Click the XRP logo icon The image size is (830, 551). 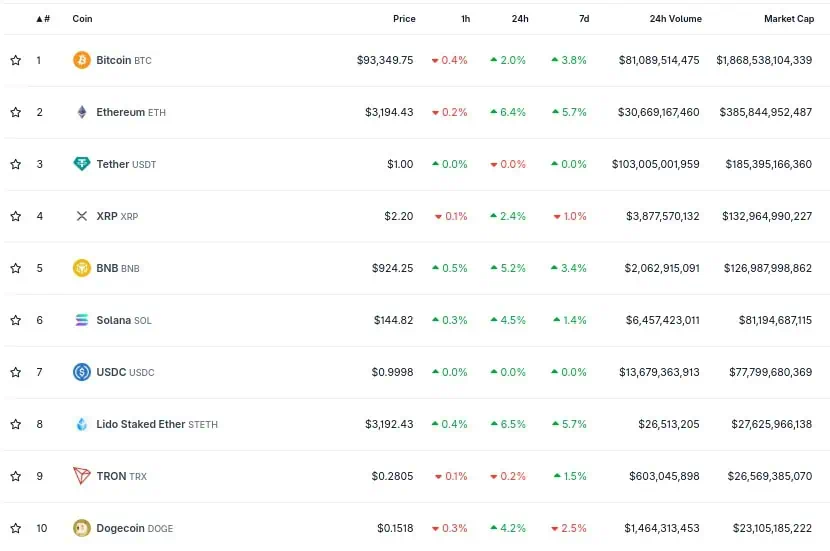pyautogui.click(x=81, y=216)
